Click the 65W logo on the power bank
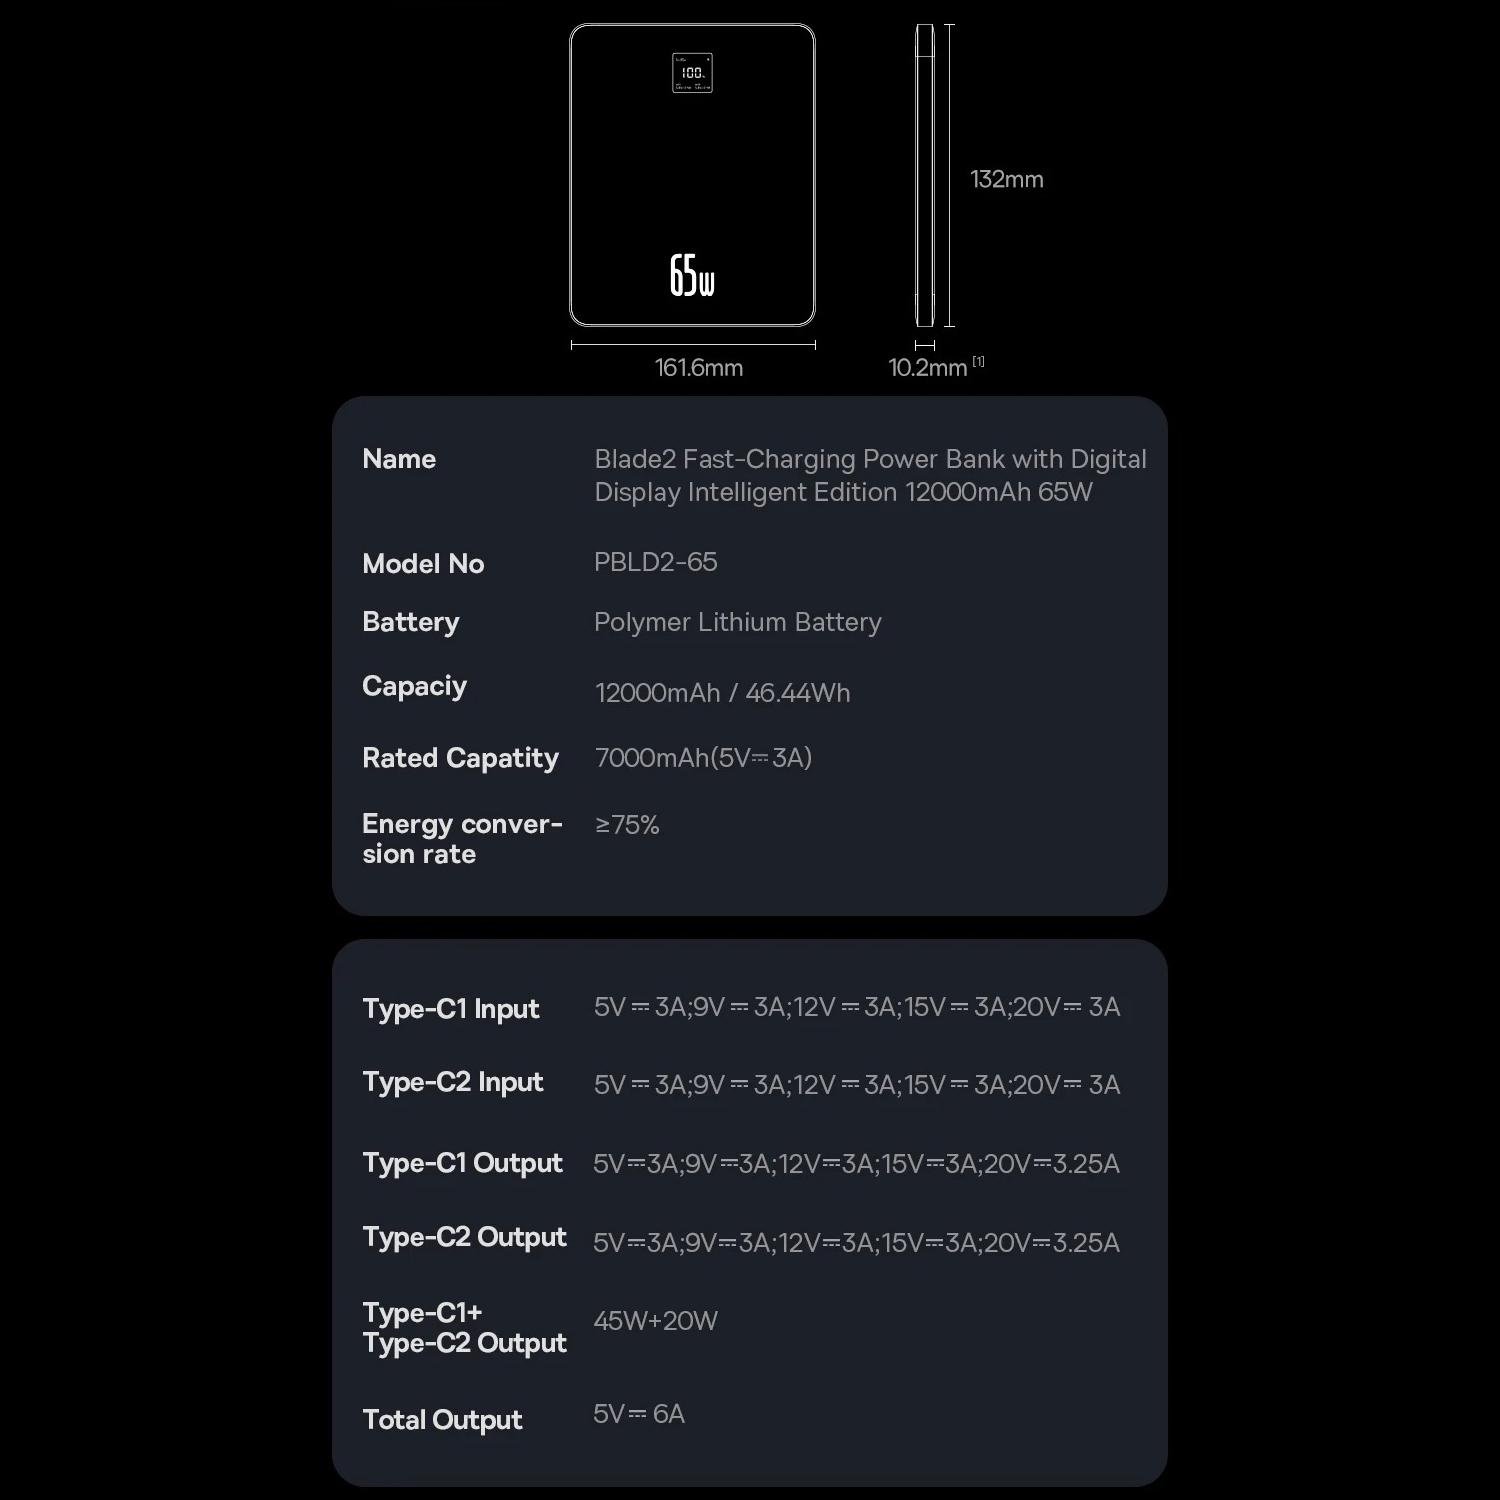This screenshot has width=1500, height=1500. click(x=692, y=275)
